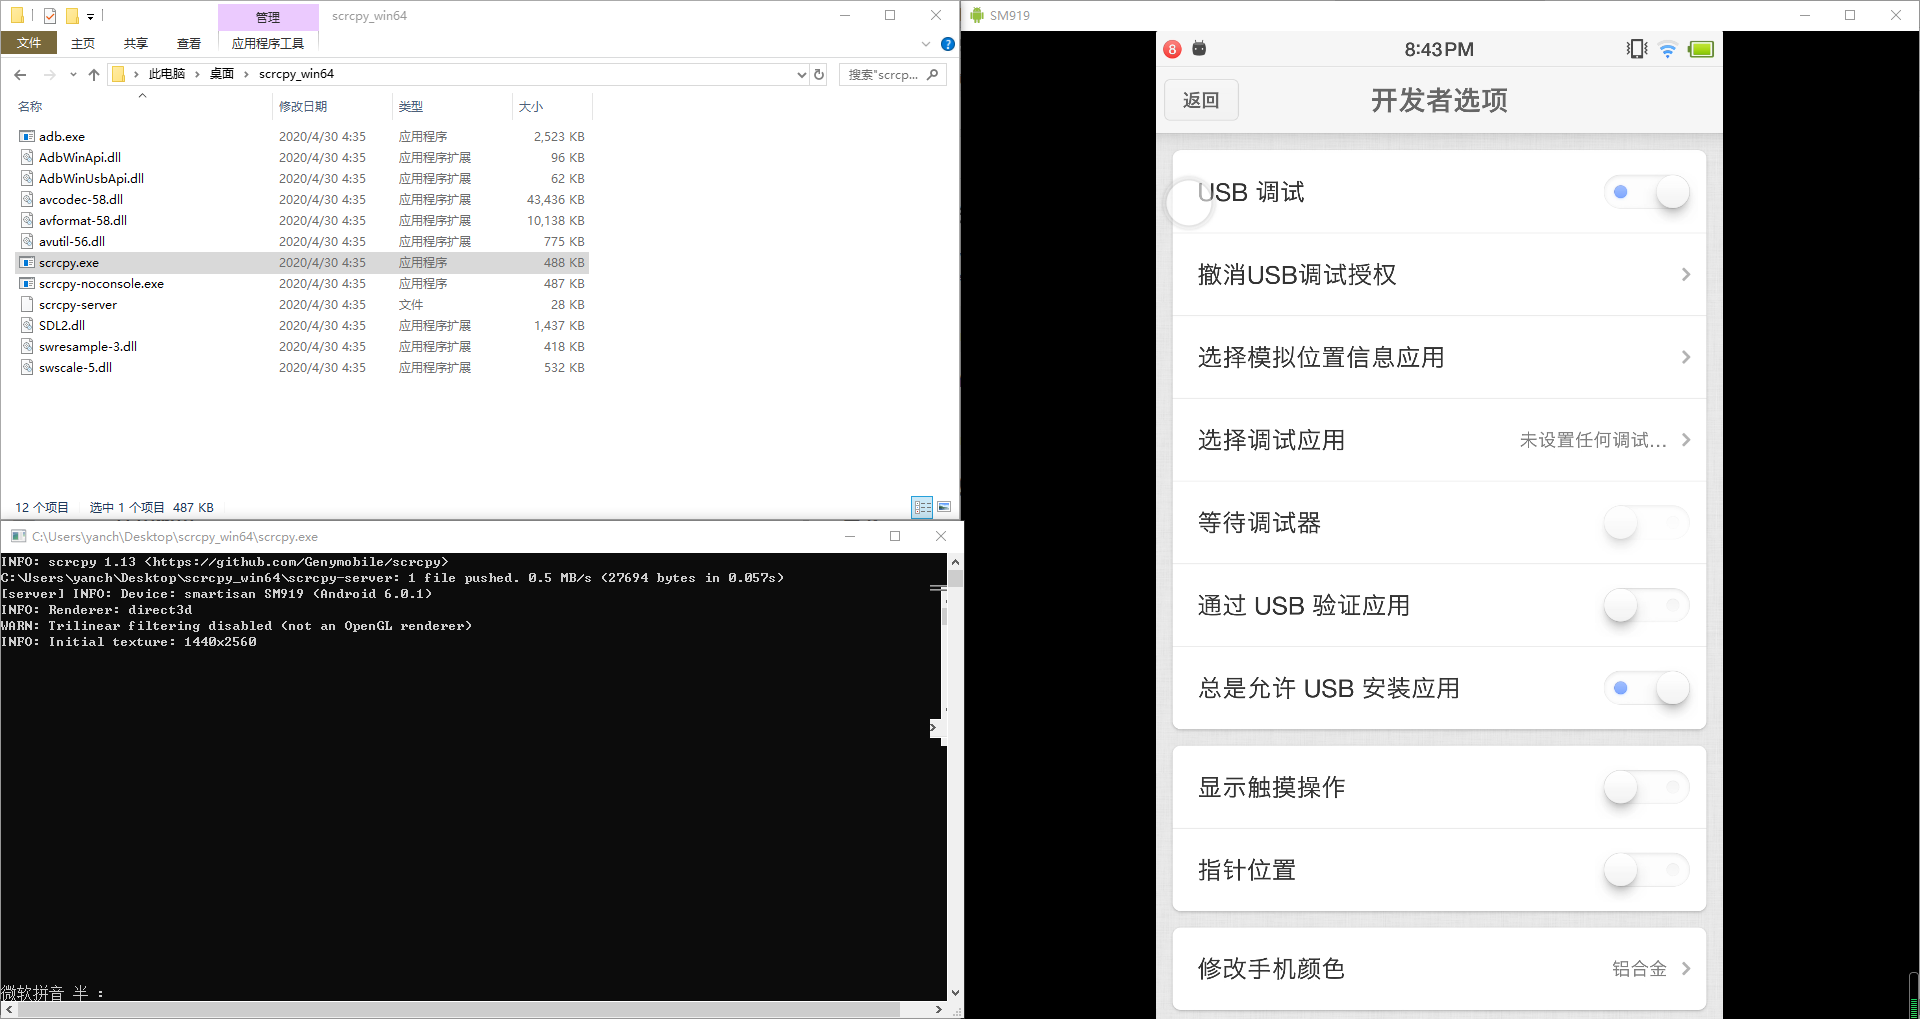Click the properties checkmark in quick access toolbar
The width and height of the screenshot is (1920, 1019).
click(x=50, y=15)
